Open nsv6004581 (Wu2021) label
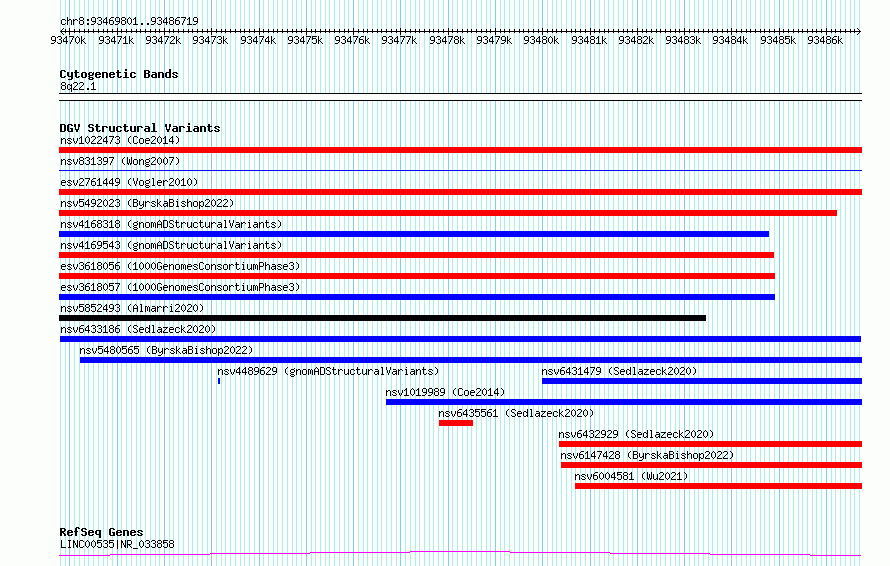 click(631, 476)
